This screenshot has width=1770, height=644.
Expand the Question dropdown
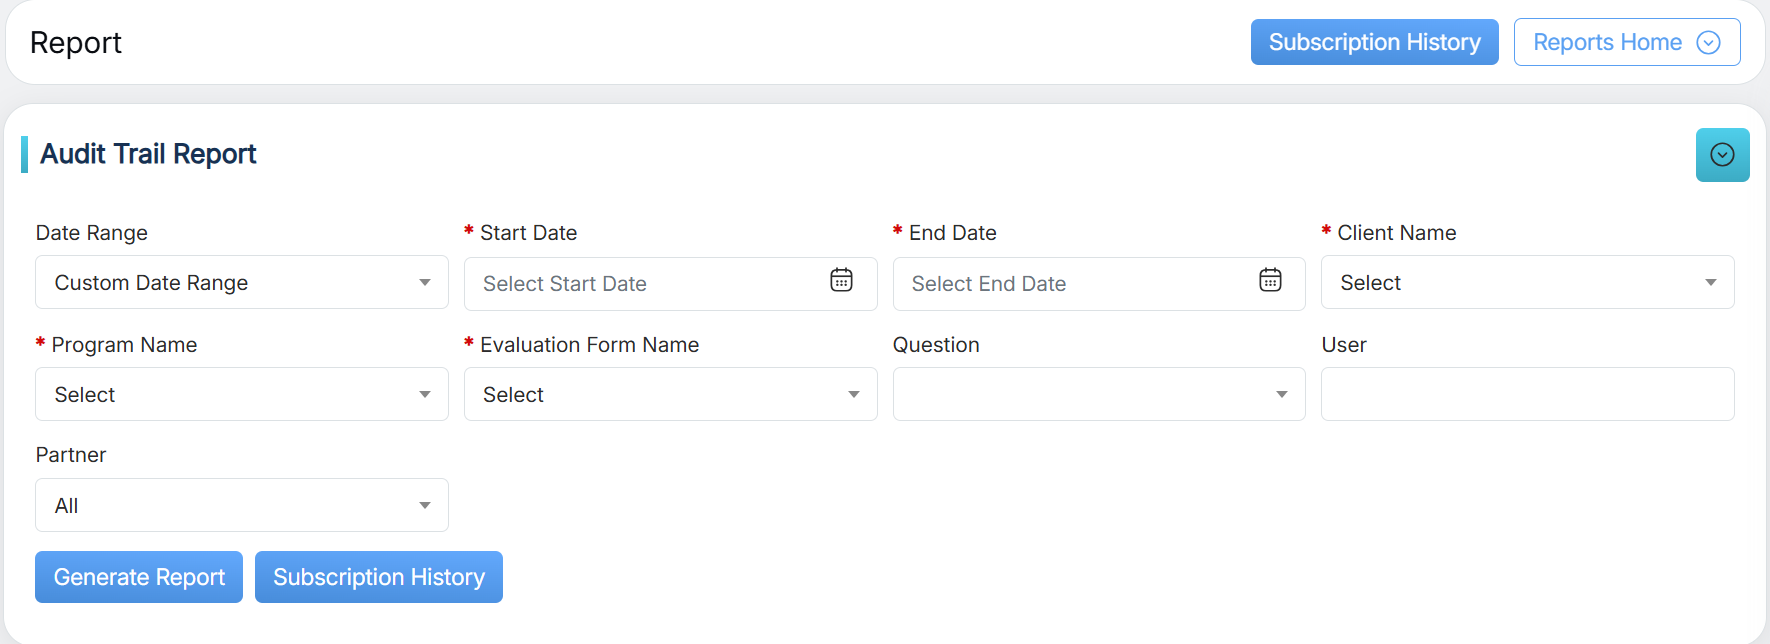(1098, 395)
